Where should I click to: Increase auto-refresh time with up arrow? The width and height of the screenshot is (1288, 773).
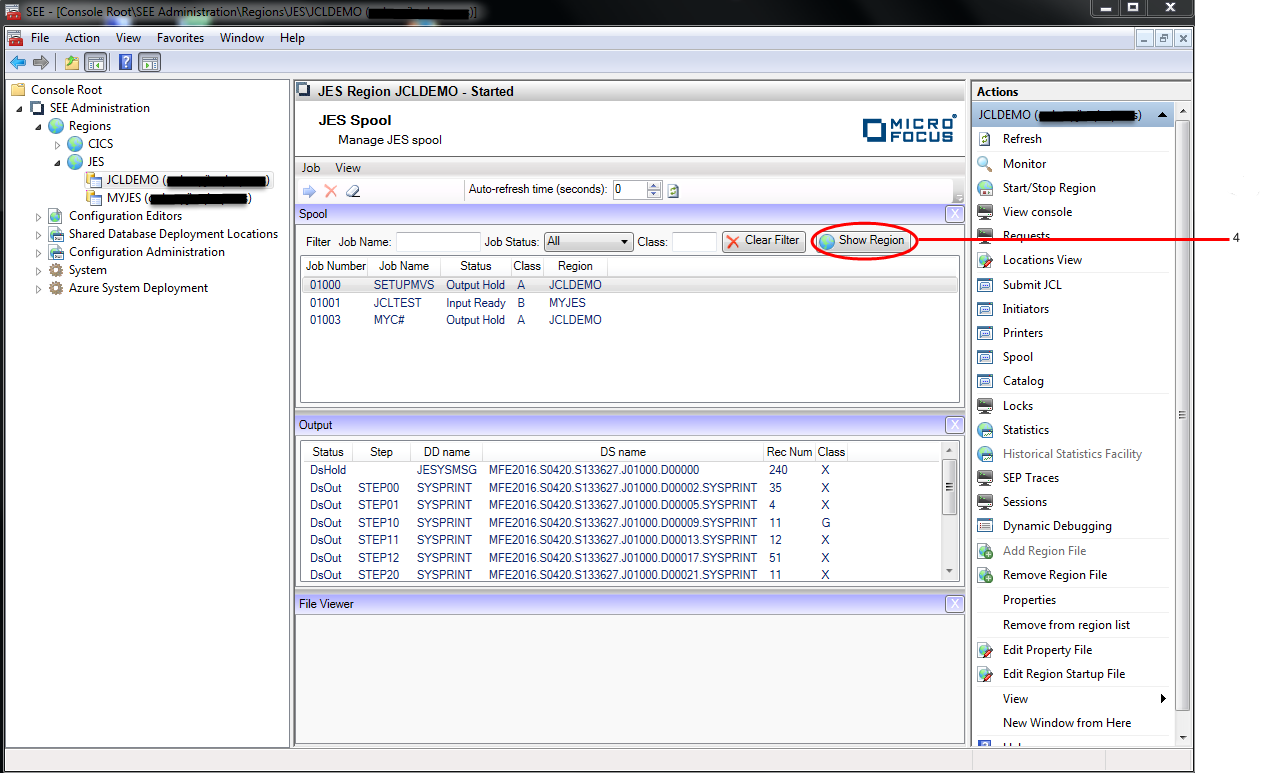tap(654, 186)
